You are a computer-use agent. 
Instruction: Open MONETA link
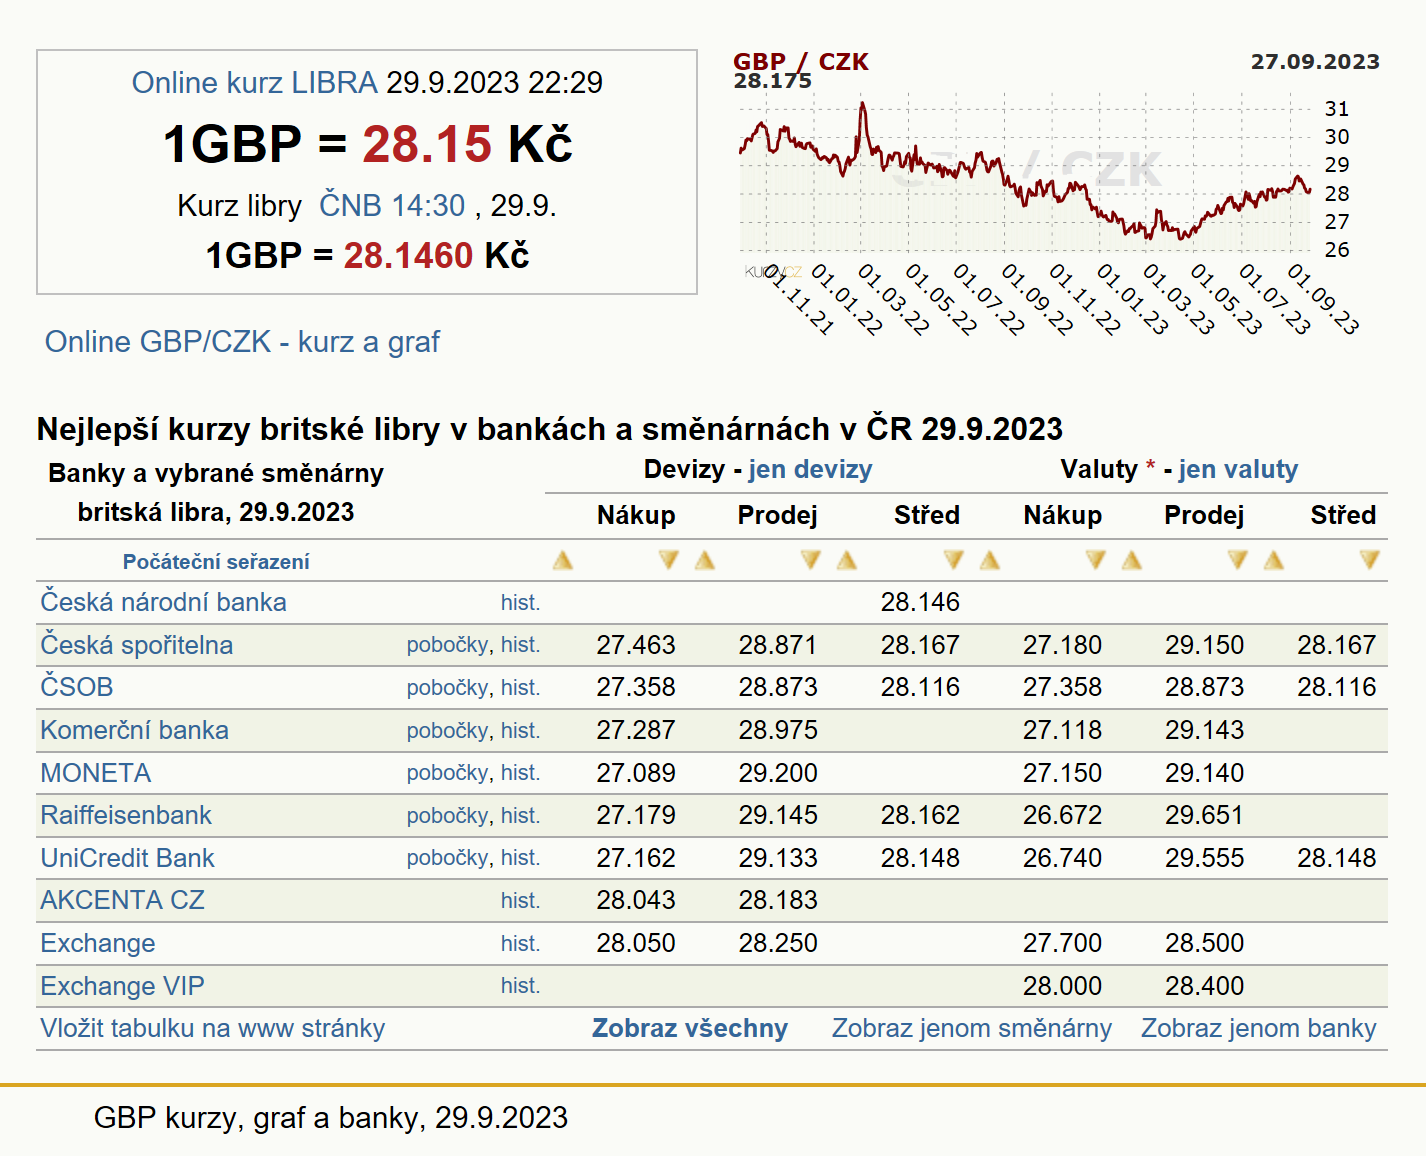(95, 773)
